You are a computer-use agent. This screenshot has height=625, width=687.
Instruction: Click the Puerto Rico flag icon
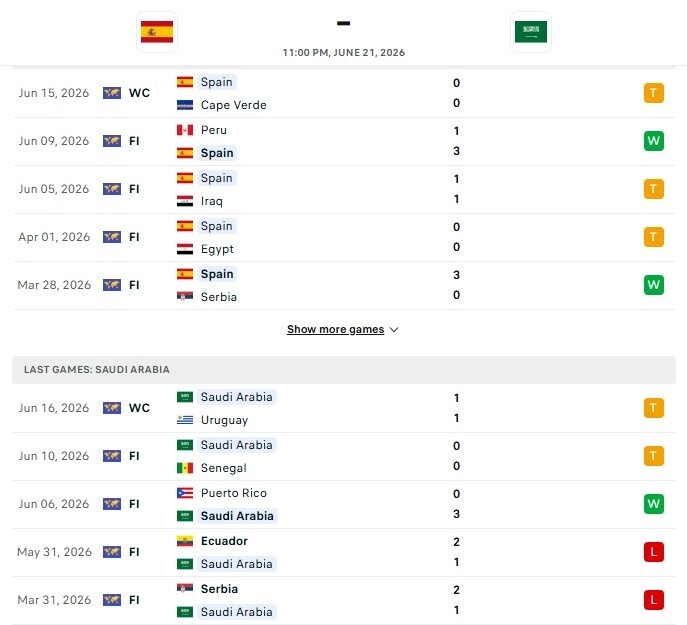click(185, 493)
